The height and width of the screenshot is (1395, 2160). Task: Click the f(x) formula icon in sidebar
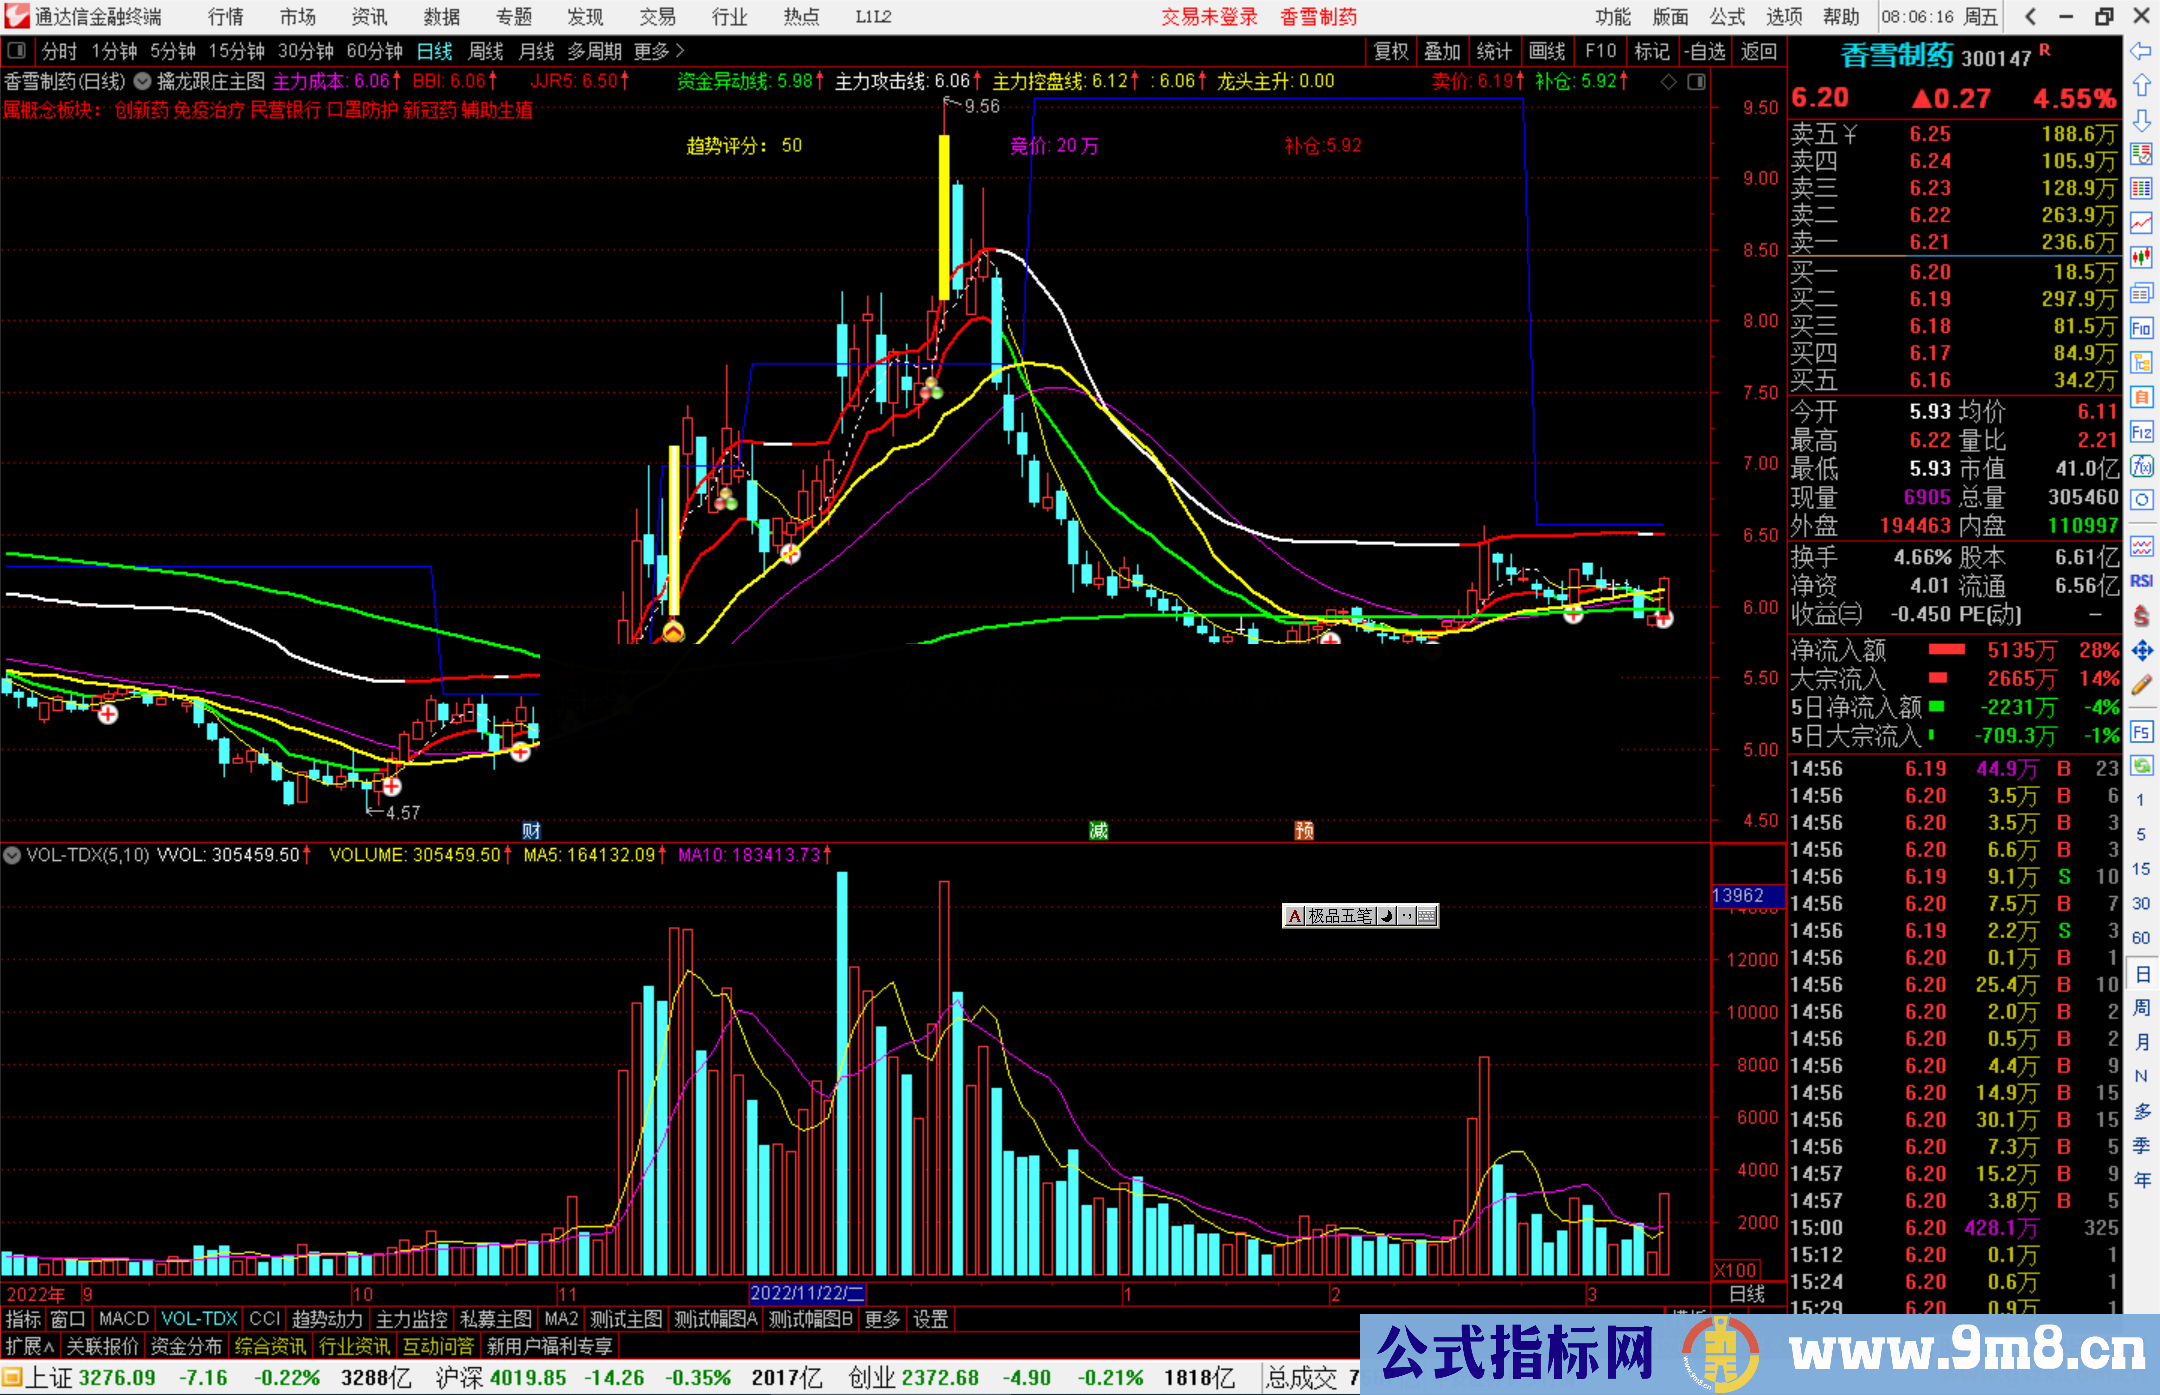coord(2141,466)
